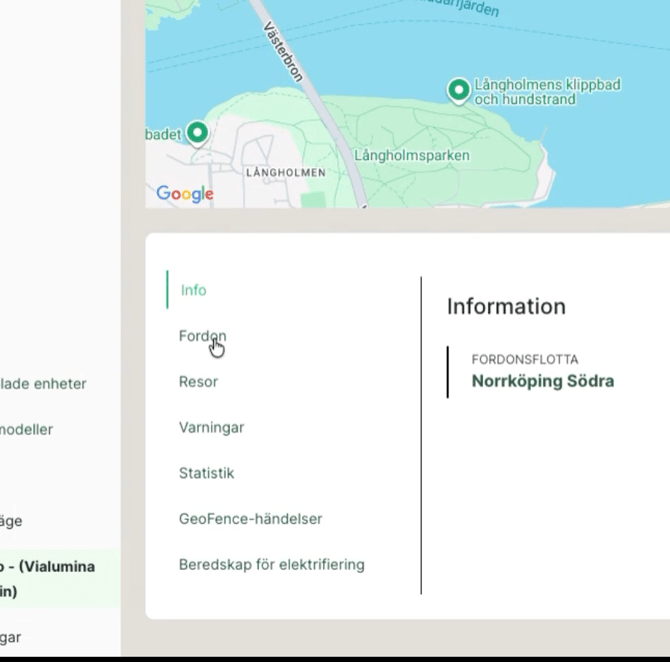The height and width of the screenshot is (662, 670).
Task: Click the Google logo on the map
Action: pos(185,194)
